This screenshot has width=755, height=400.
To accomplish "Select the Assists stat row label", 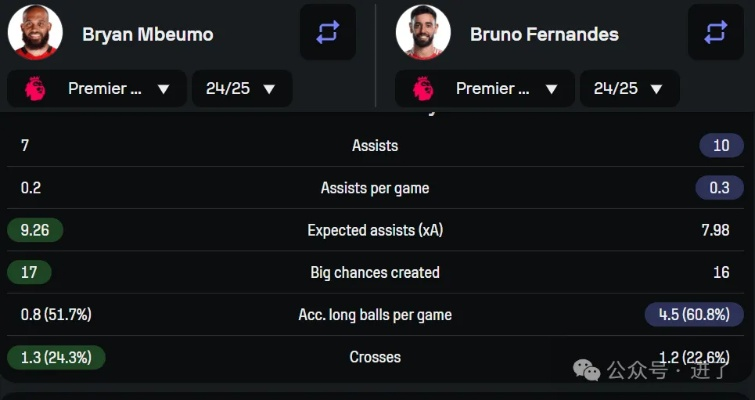I will 375,146.
